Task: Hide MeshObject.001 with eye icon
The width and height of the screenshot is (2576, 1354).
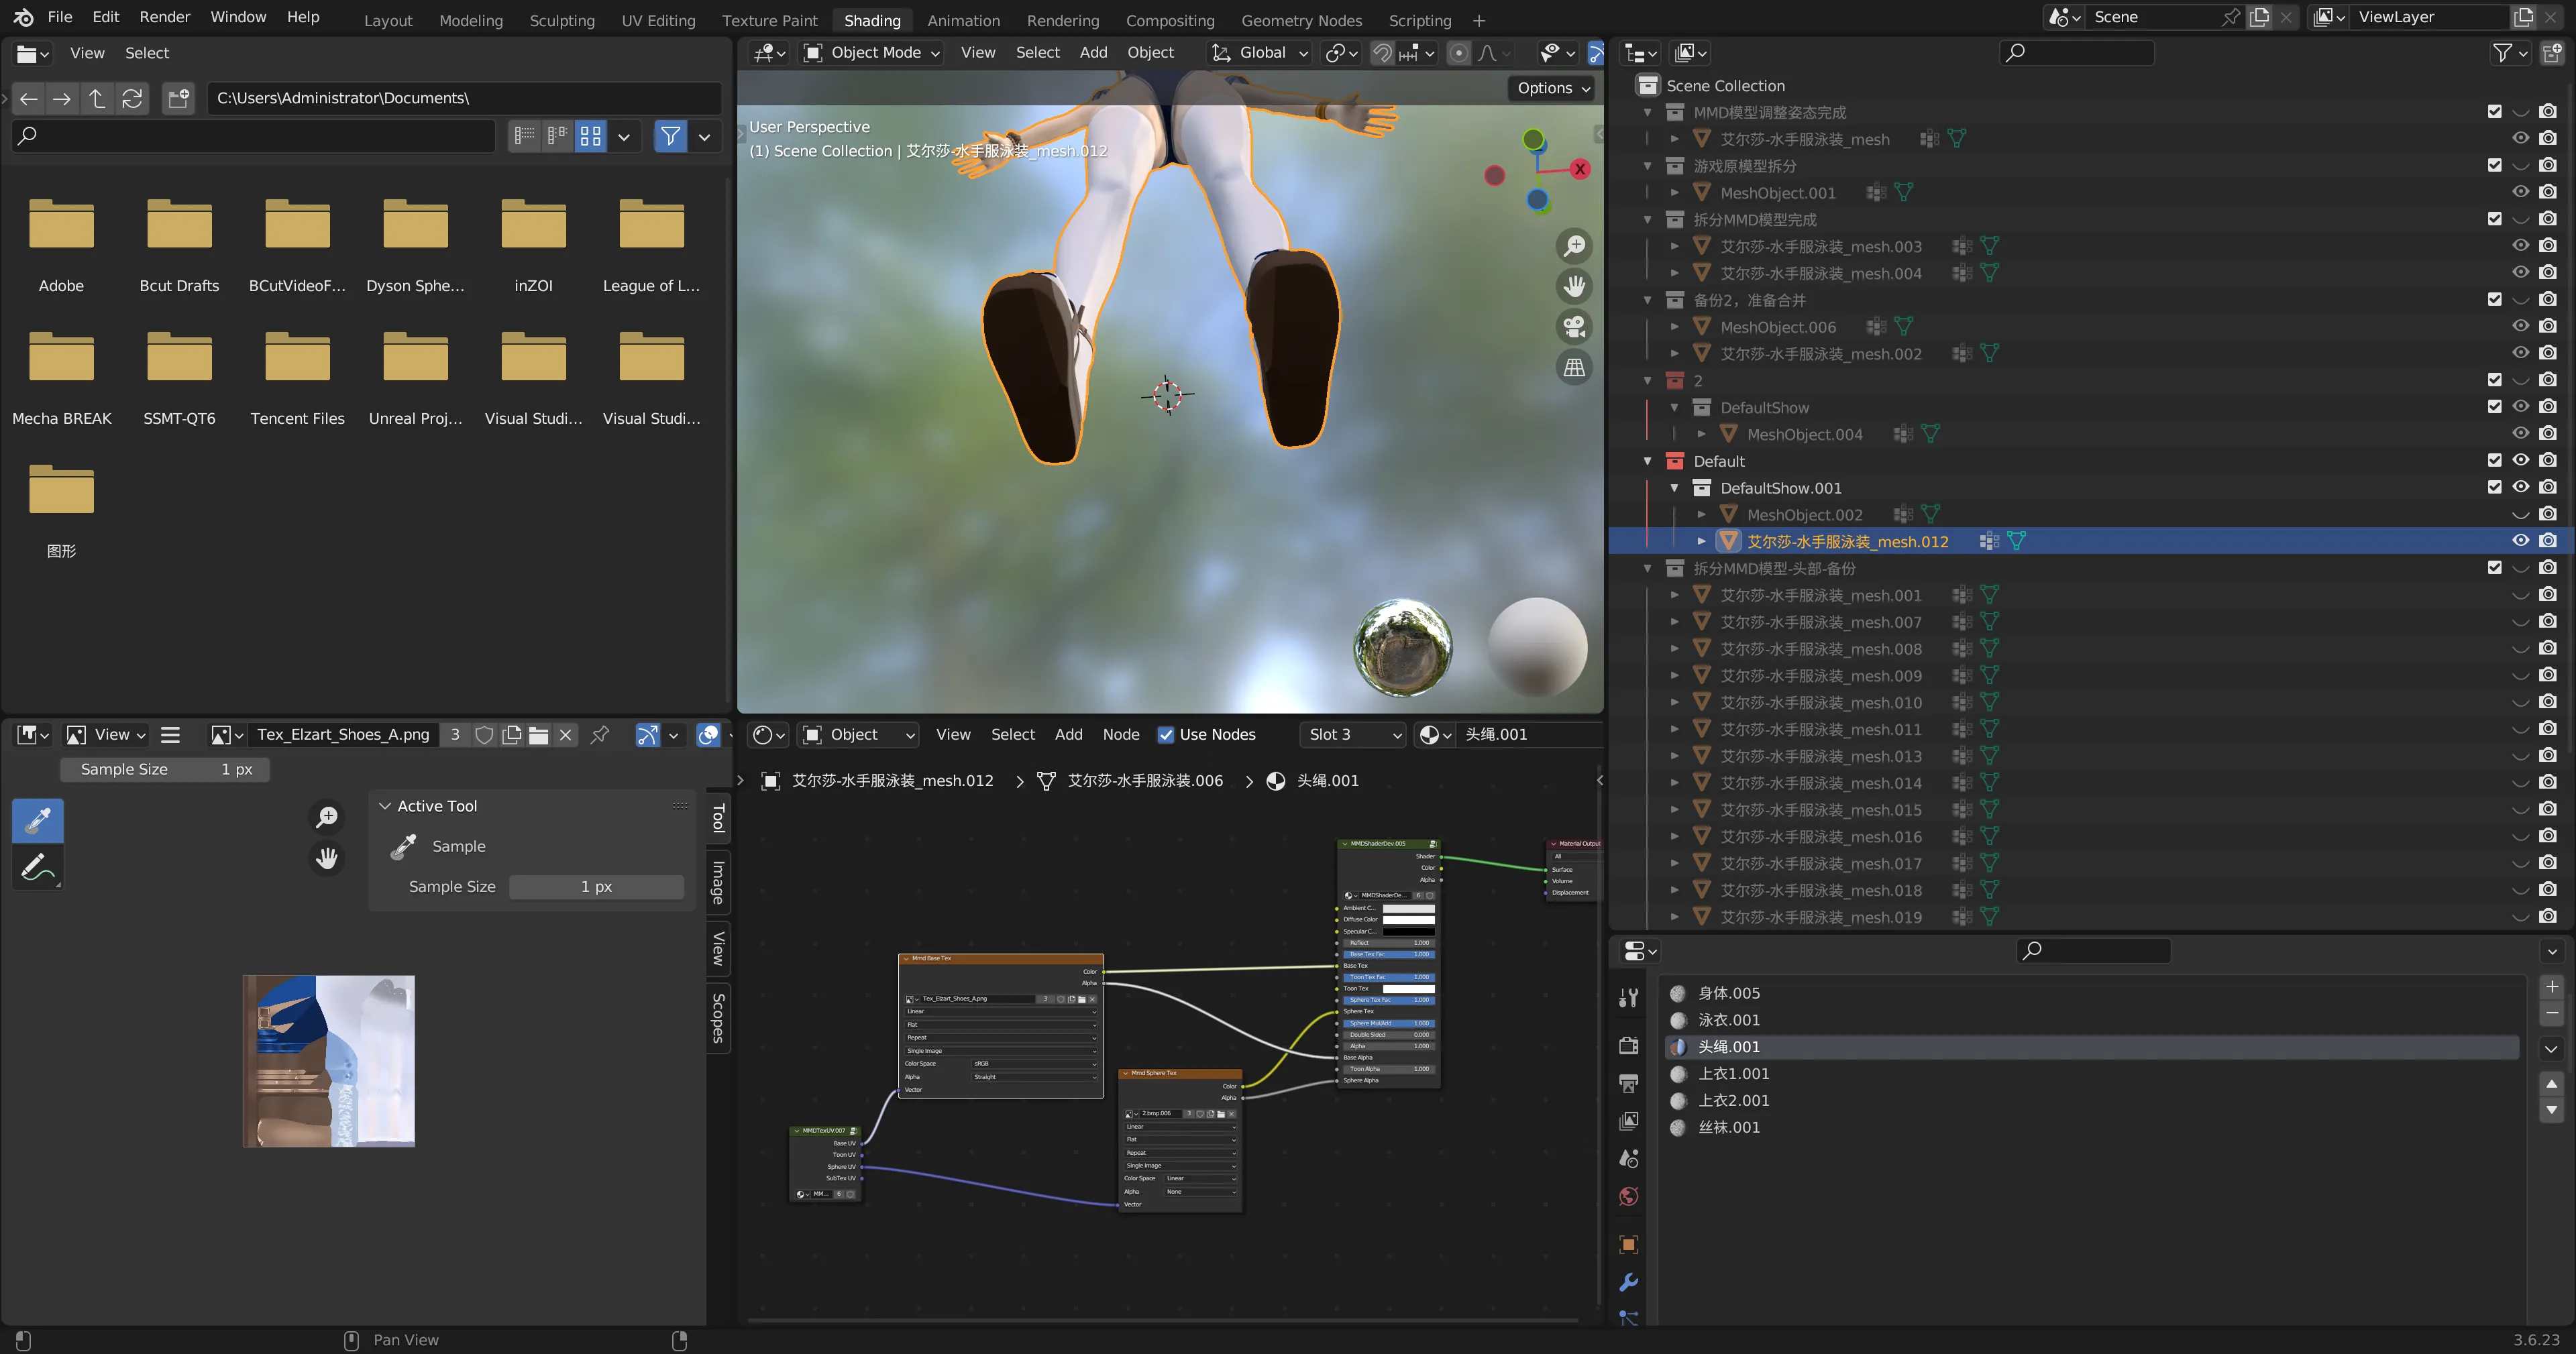Action: pyautogui.click(x=2520, y=192)
